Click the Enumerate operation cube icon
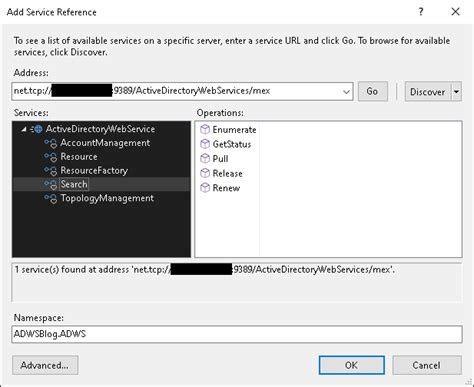 coord(205,129)
